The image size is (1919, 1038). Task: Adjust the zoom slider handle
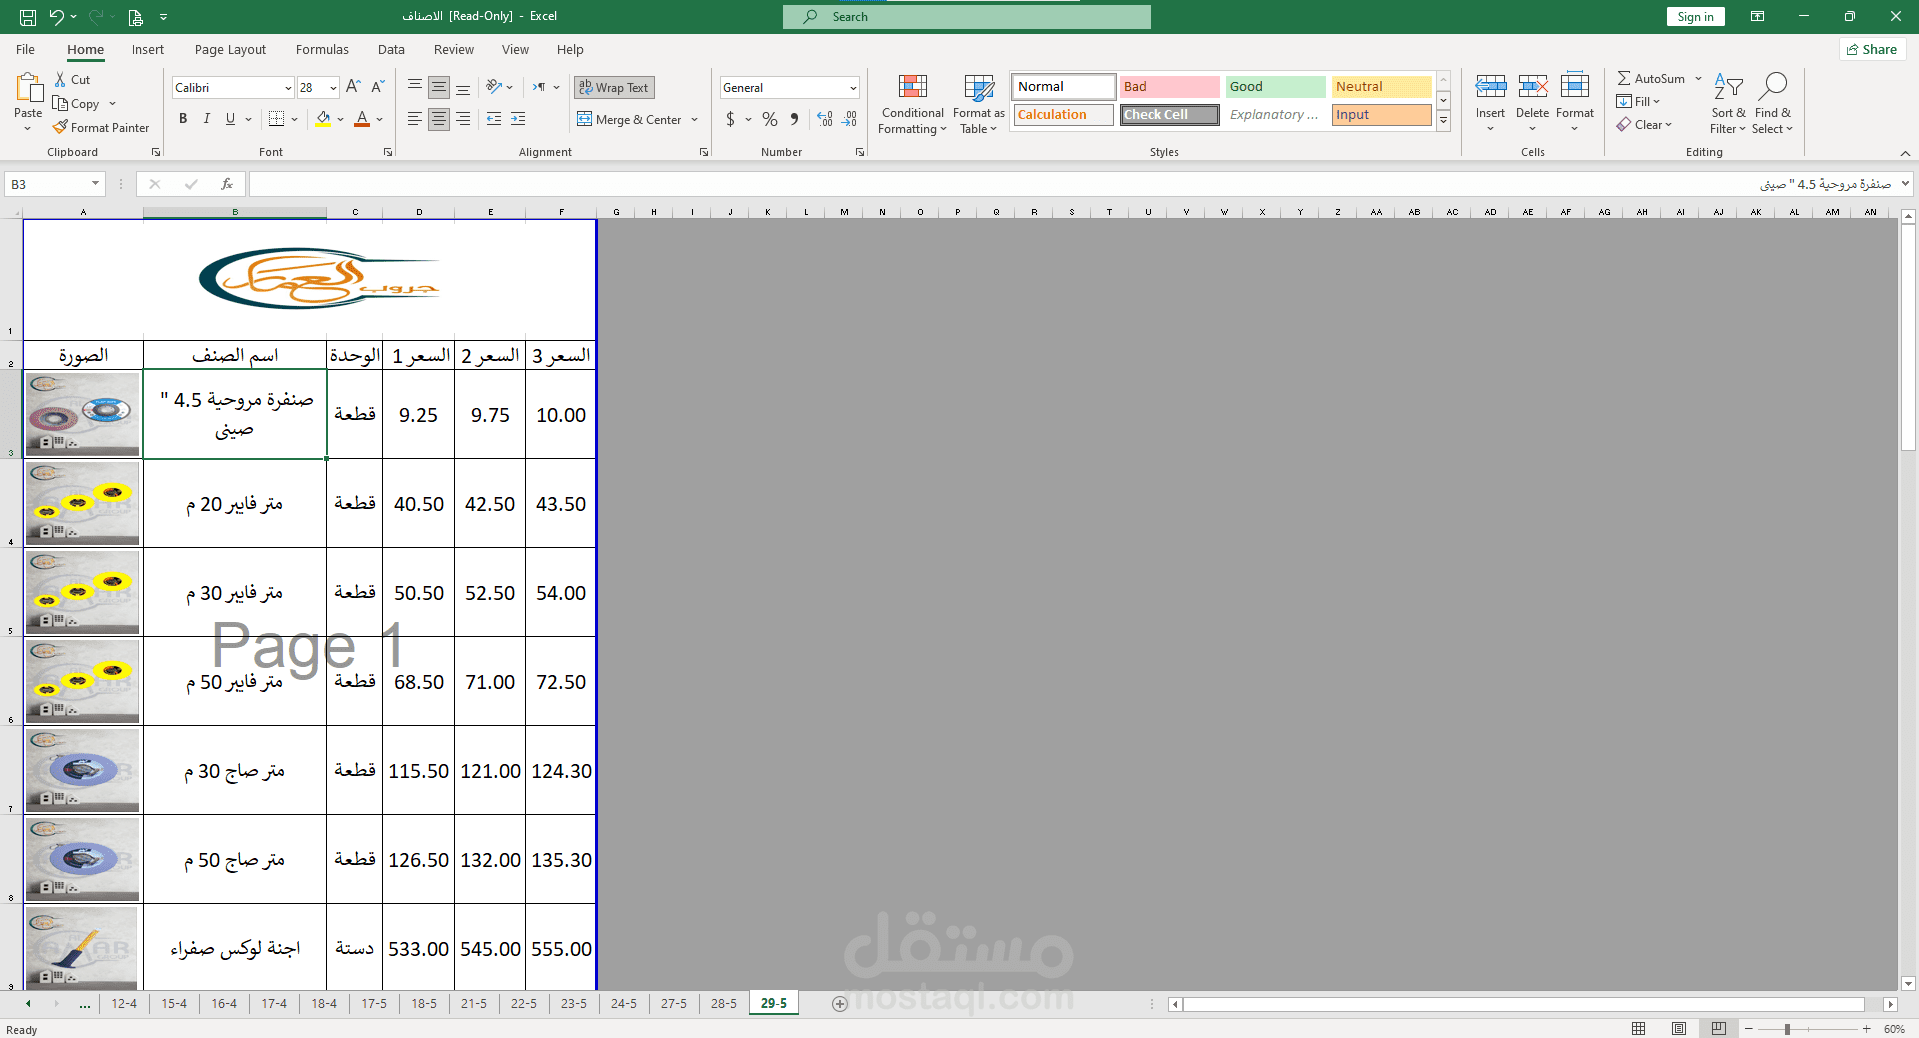[1787, 1029]
